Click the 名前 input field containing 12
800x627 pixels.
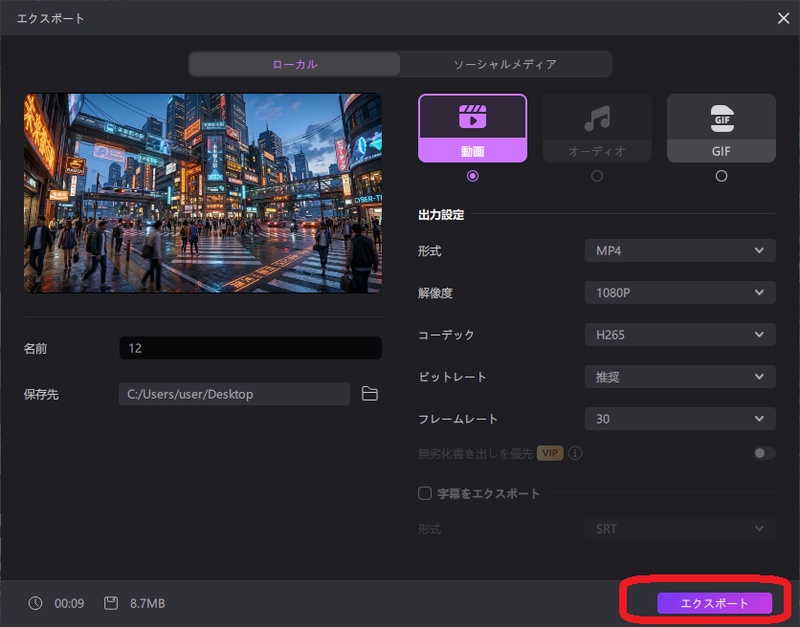251,348
